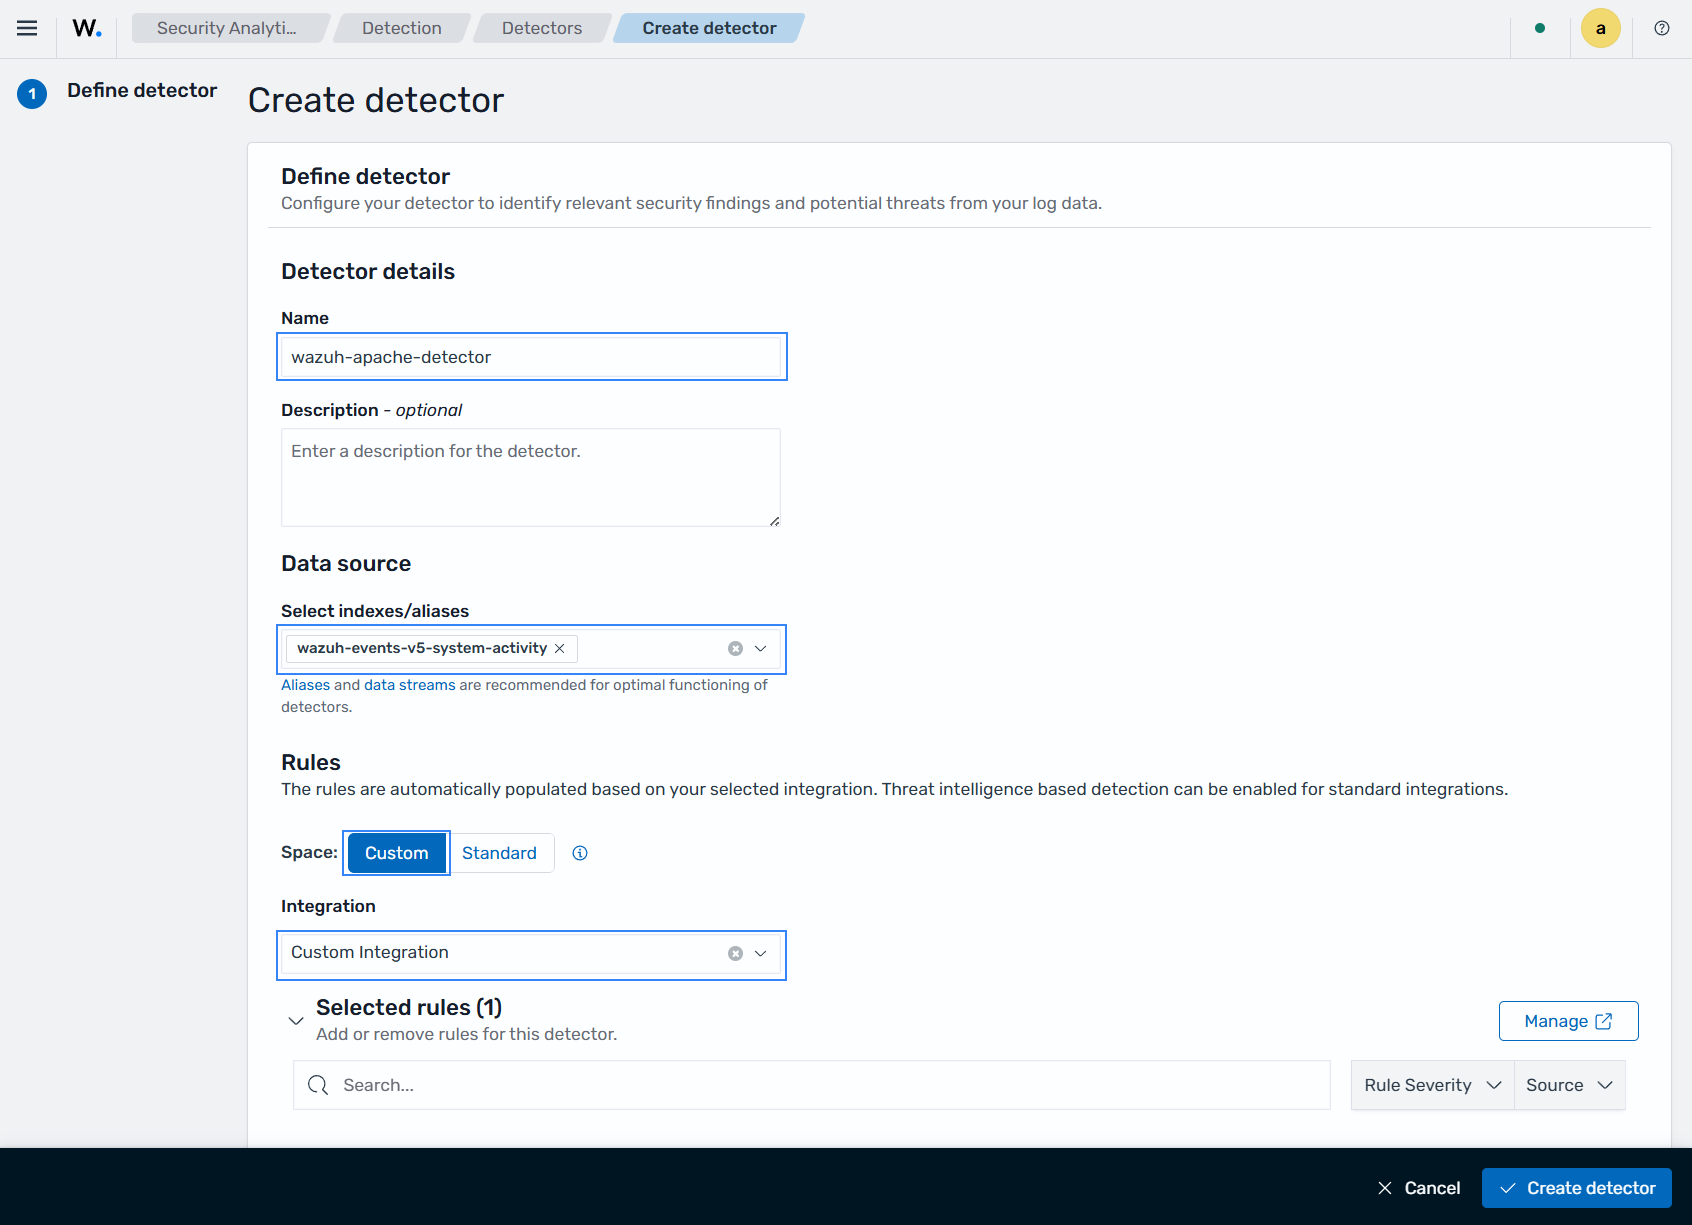Show the Space info tooltip icon
The height and width of the screenshot is (1225, 1692).
580,853
